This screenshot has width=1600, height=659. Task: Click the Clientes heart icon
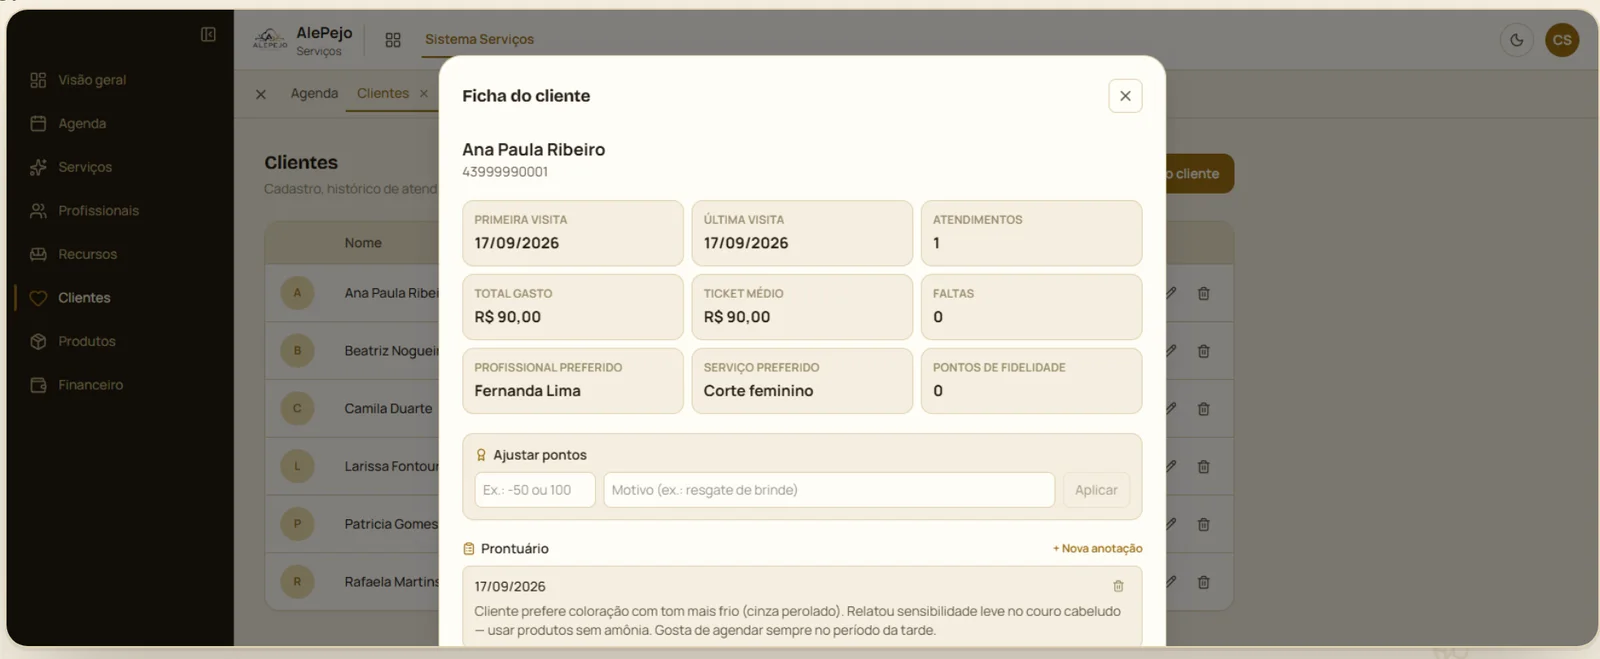tap(38, 298)
